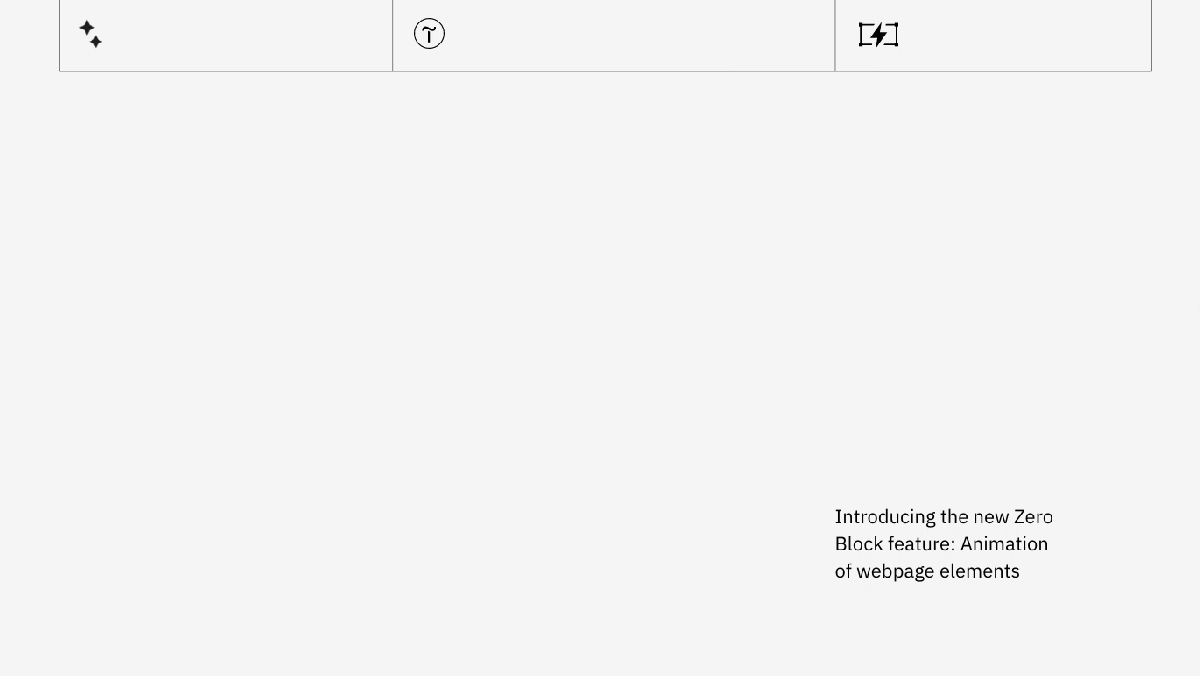Image resolution: width=1200 pixels, height=676 pixels.
Task: Click the double sparkle stars icon
Action: coord(90,34)
